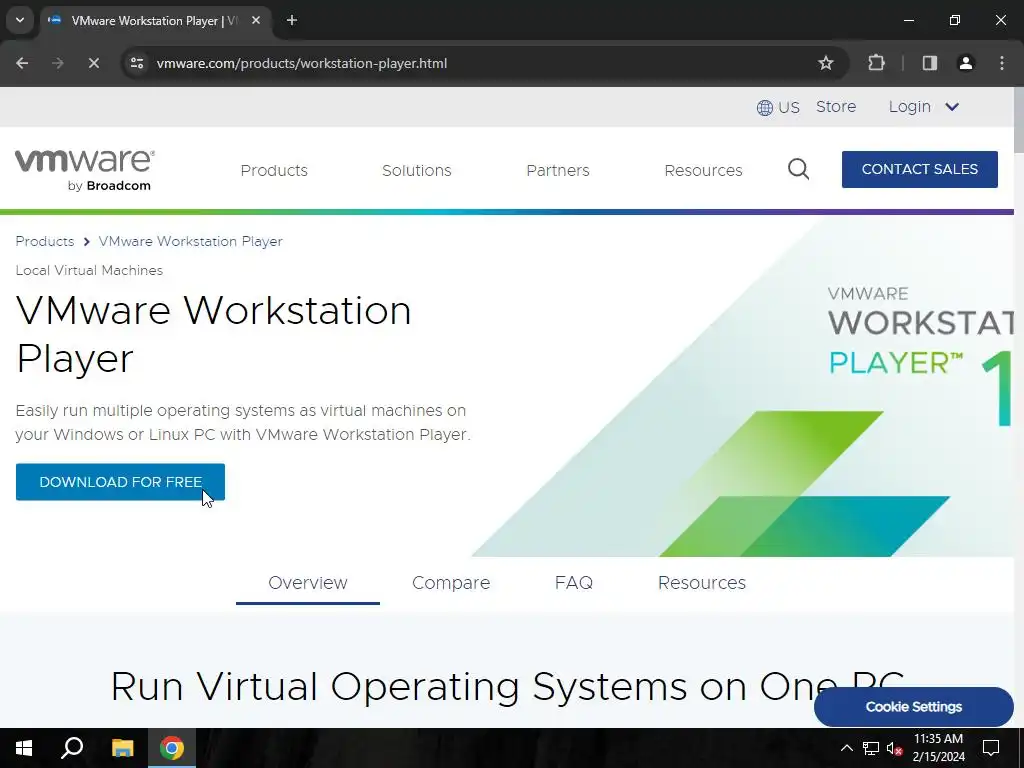Select the Overview tab

pyautogui.click(x=308, y=583)
